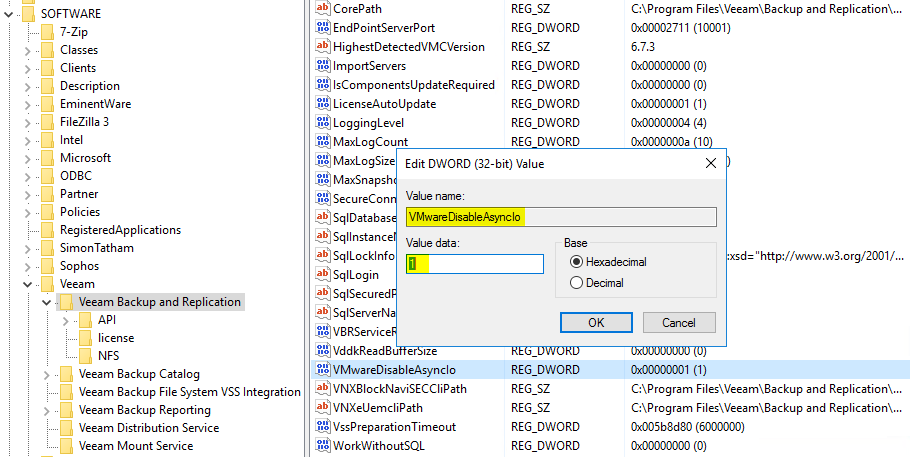
Task: Click the CorePath string value icon
Action: [322, 9]
